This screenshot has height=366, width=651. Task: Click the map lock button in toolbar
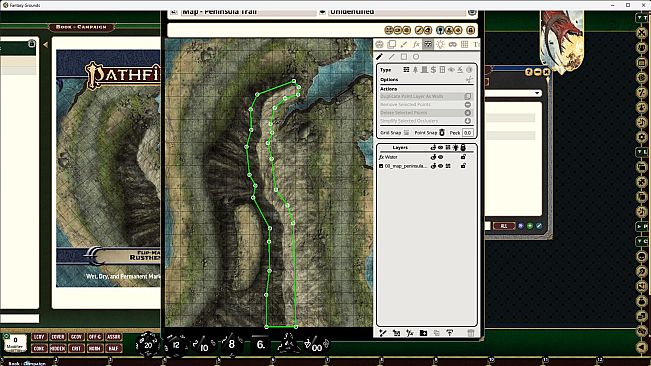470,30
